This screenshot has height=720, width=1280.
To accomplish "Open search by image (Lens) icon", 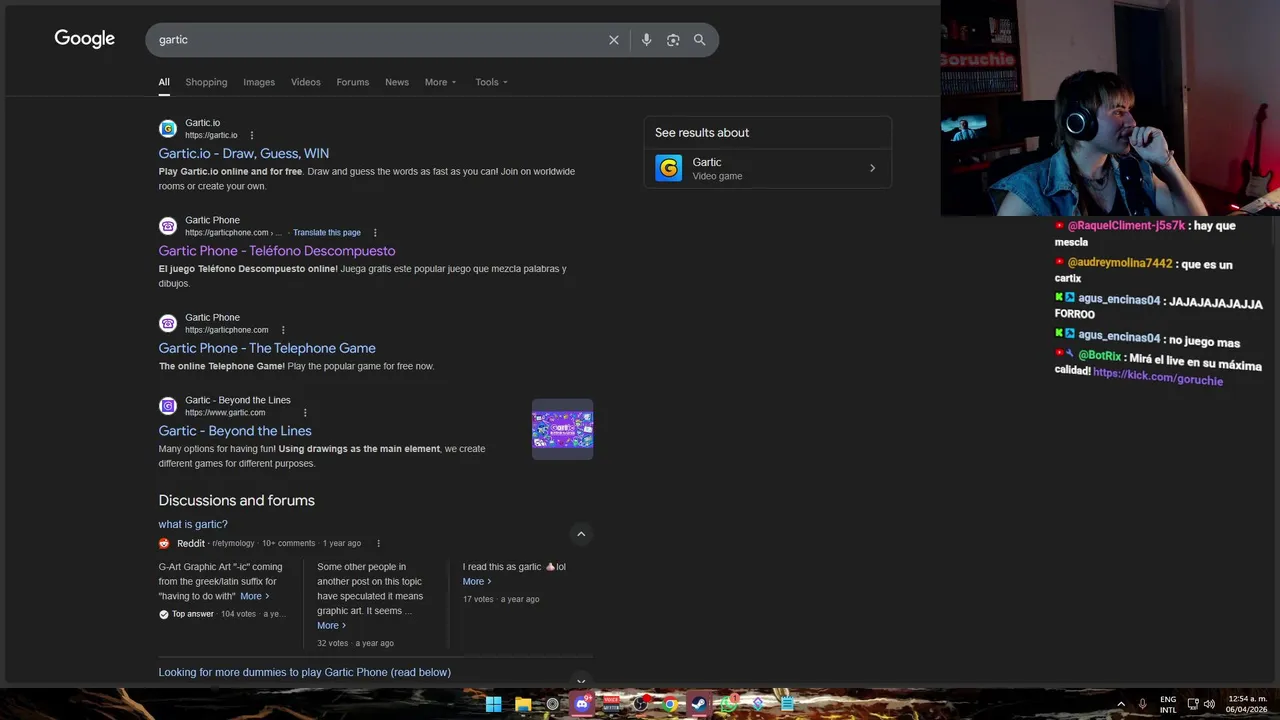I will (673, 40).
